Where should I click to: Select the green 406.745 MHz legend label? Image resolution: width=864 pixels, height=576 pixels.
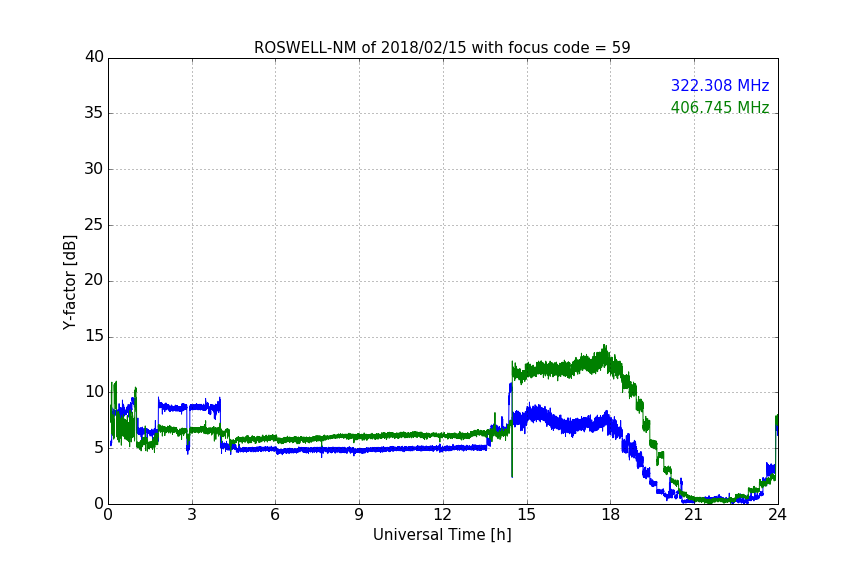720,107
